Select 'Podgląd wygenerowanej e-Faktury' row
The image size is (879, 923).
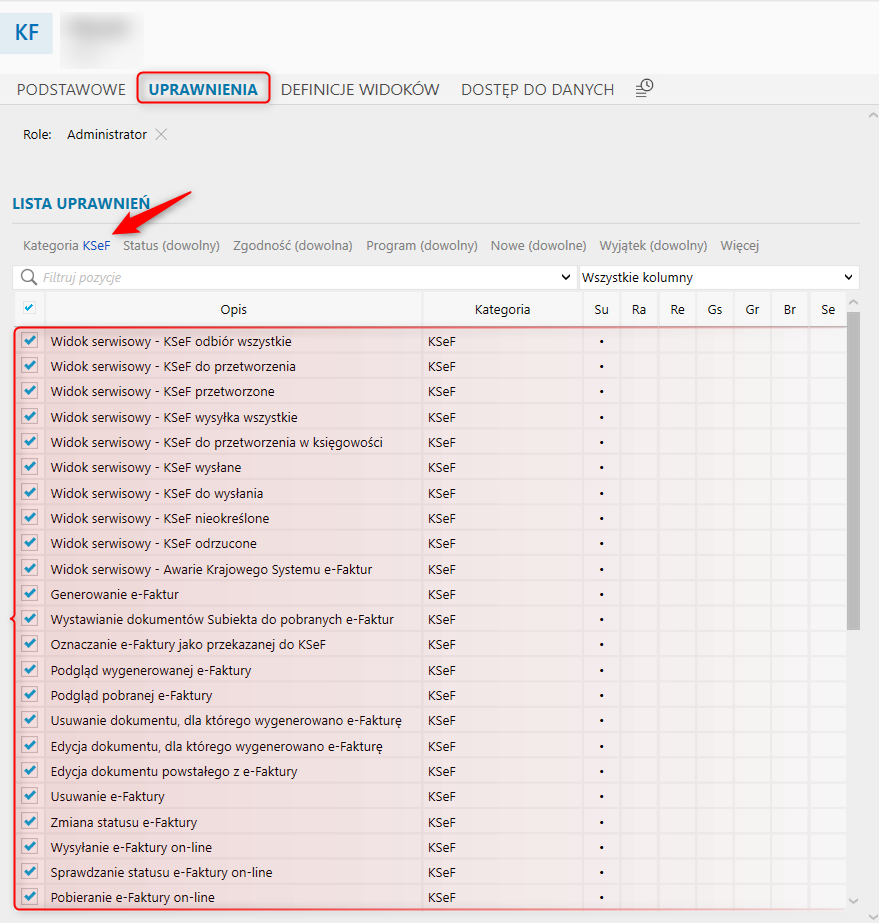pos(430,670)
